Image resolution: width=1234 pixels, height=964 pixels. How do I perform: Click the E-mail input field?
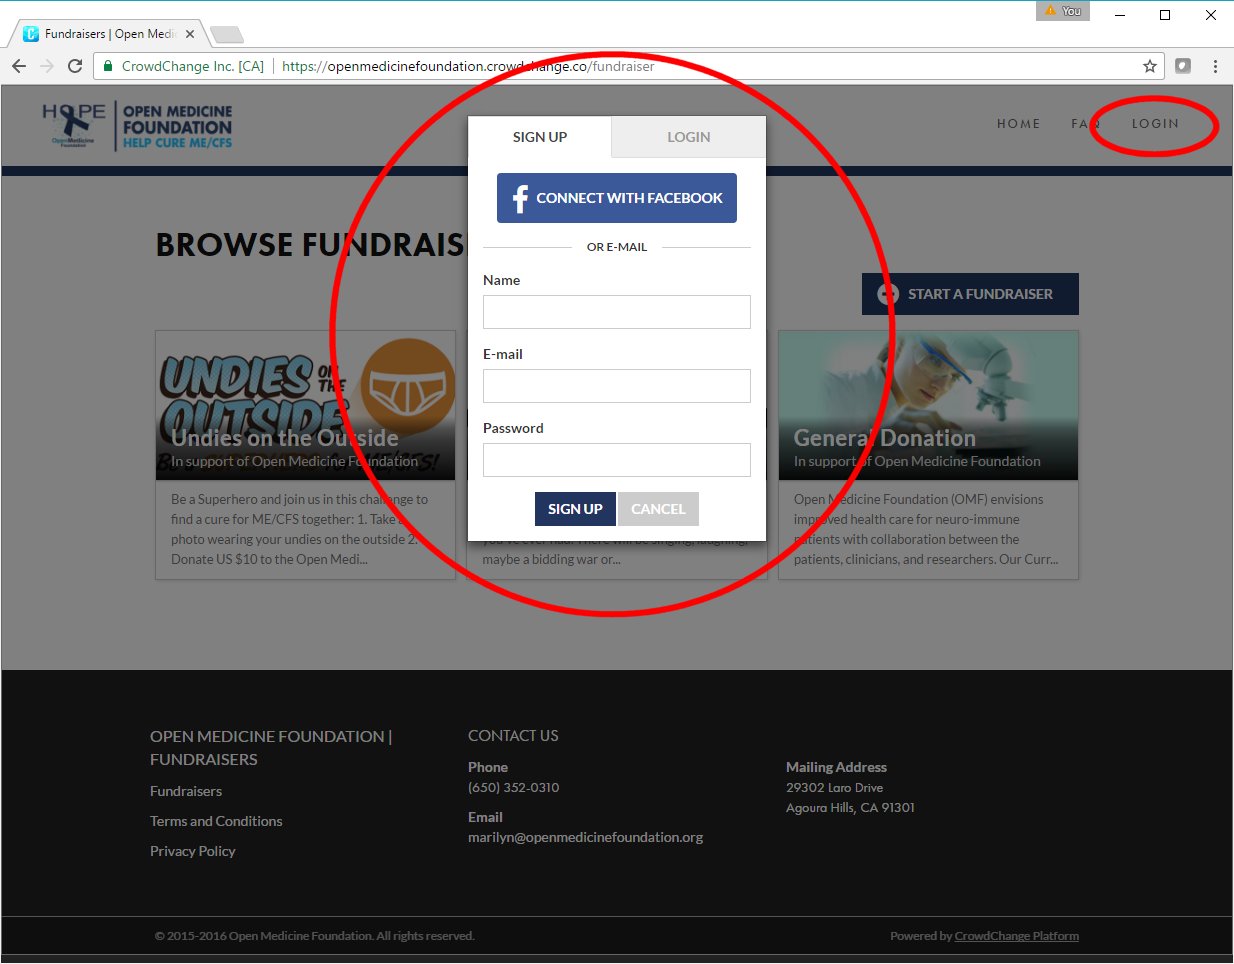(617, 386)
